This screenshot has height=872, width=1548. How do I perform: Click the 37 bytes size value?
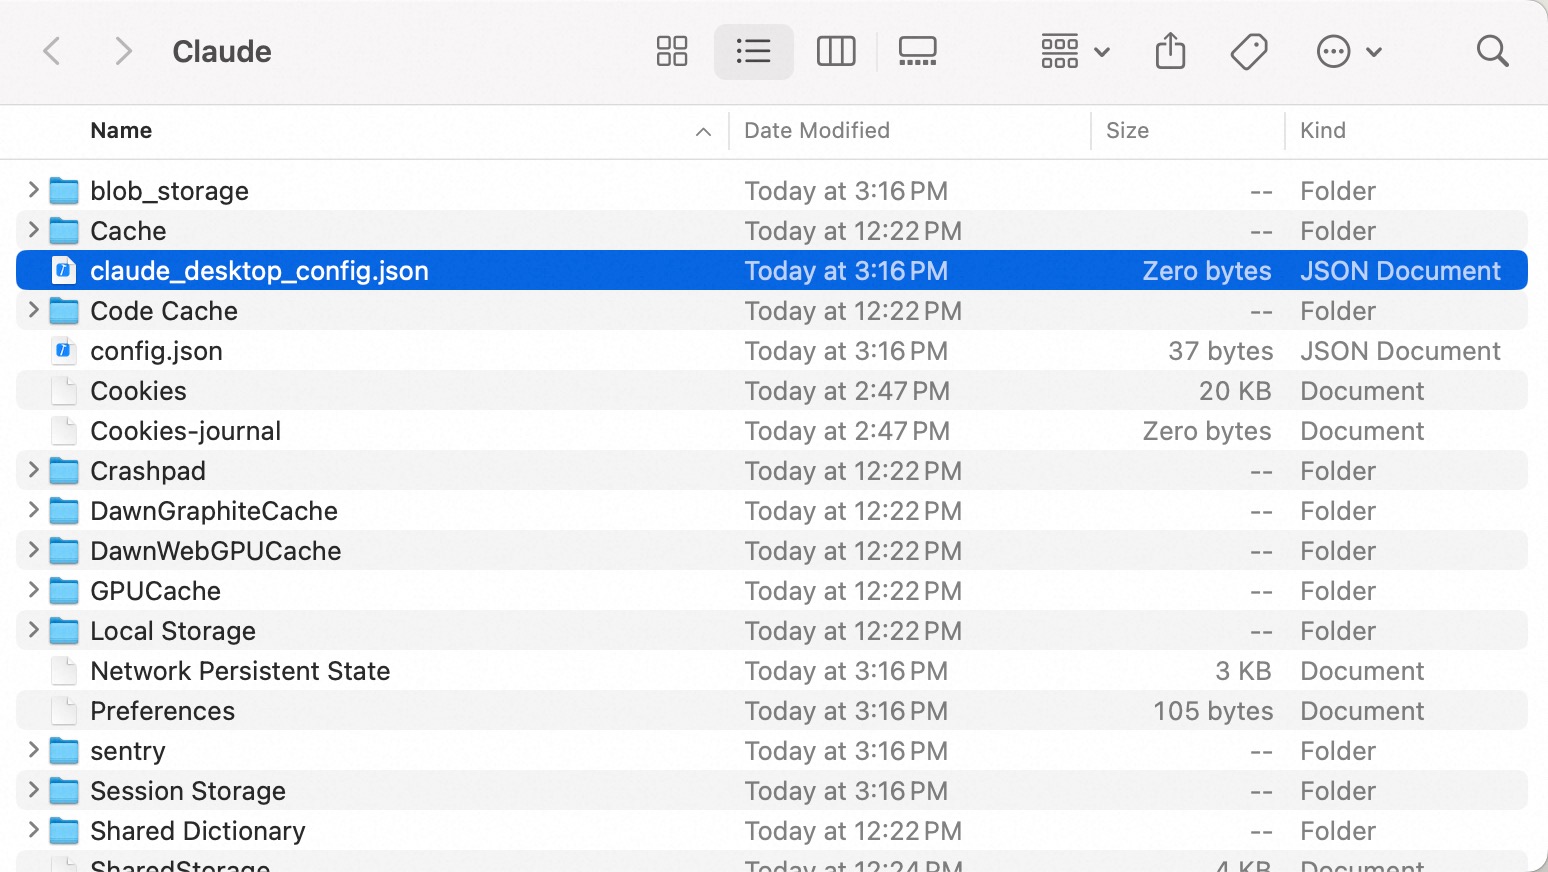[x=1220, y=351]
